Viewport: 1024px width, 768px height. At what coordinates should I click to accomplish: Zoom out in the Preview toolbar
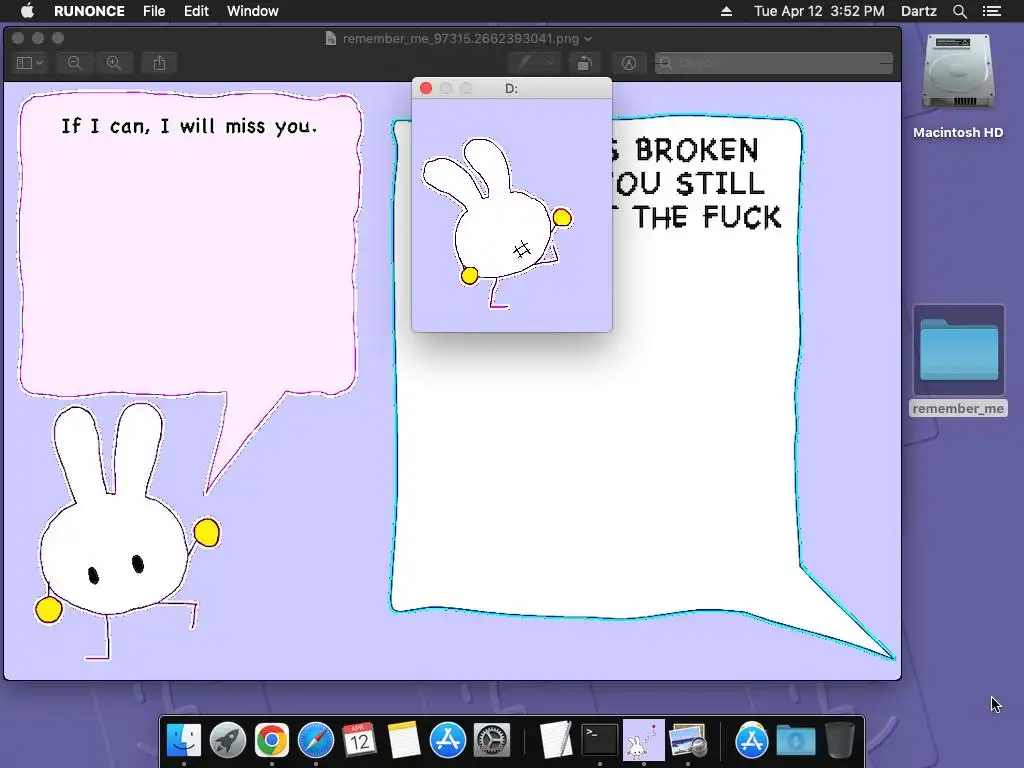pos(74,63)
